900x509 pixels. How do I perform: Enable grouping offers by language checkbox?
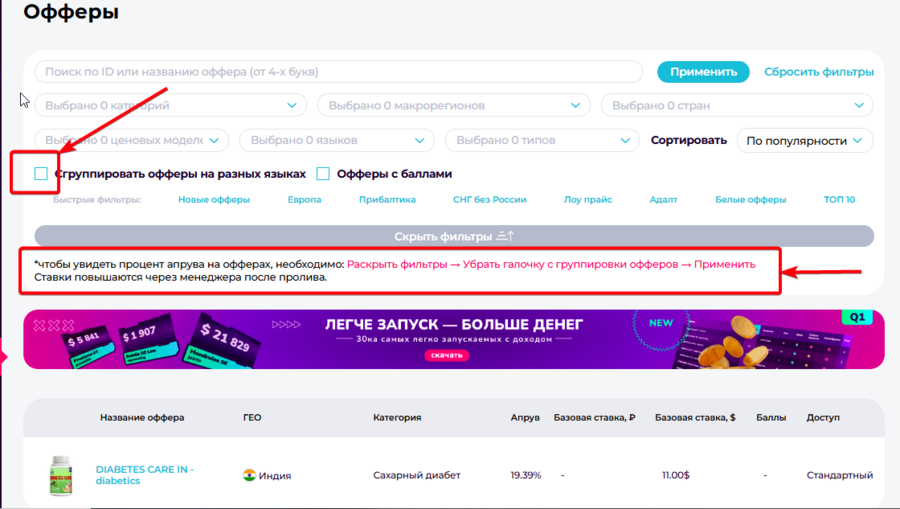pos(41,174)
